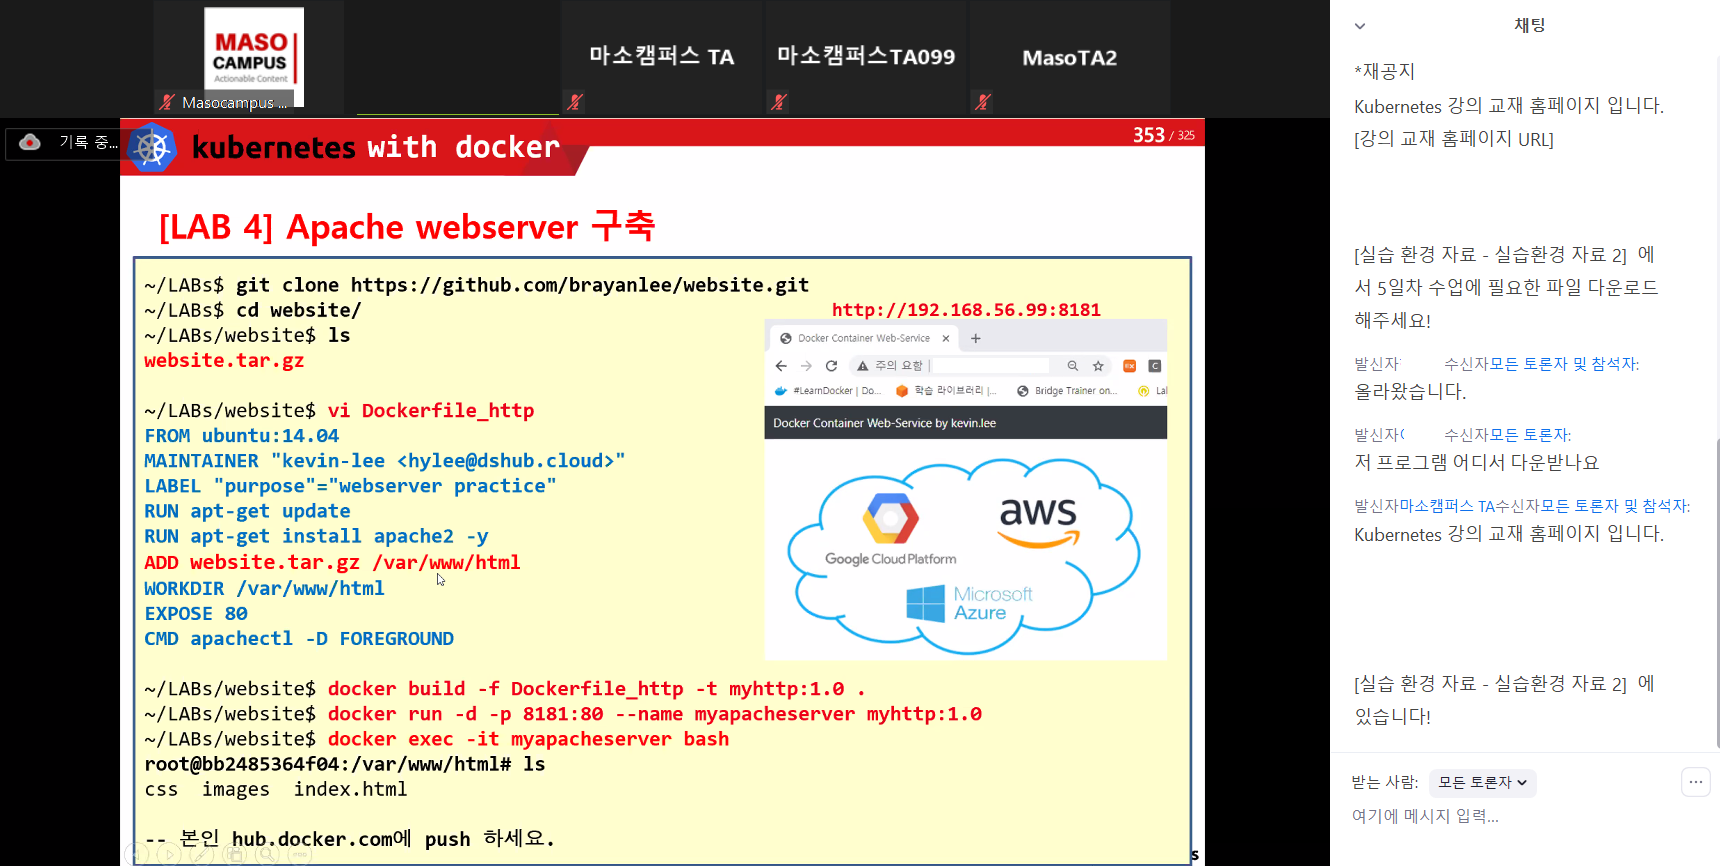
Task: Click muted microphone icon on MasoTA2 tile
Action: coord(983,102)
